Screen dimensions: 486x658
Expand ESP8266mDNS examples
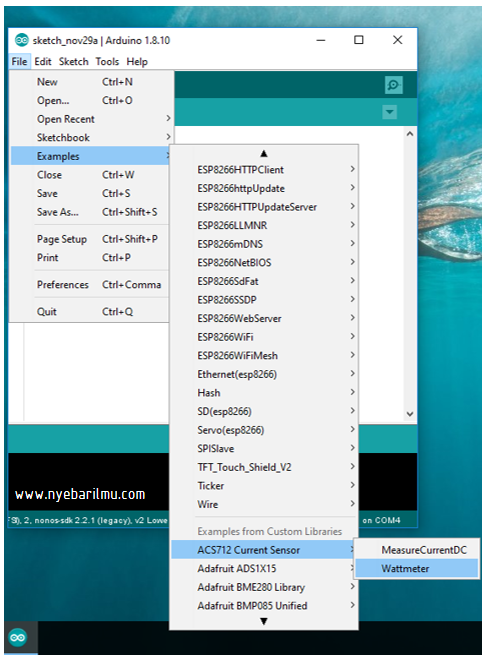(264, 244)
